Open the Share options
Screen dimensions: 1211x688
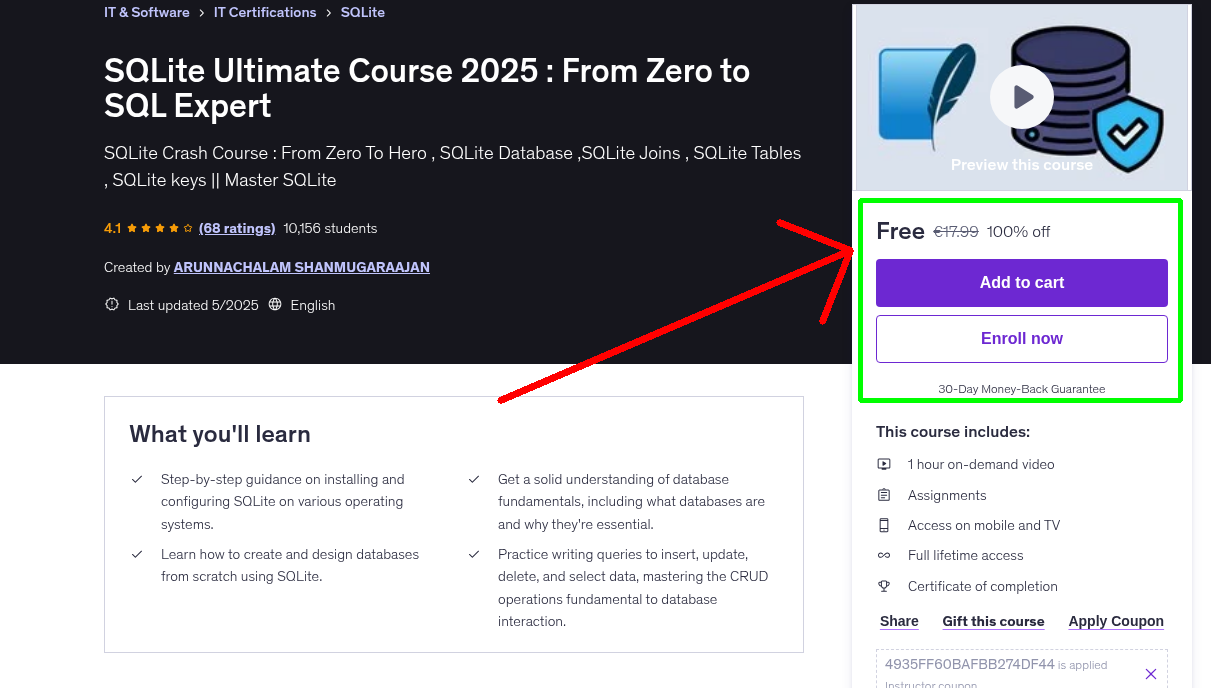898,621
